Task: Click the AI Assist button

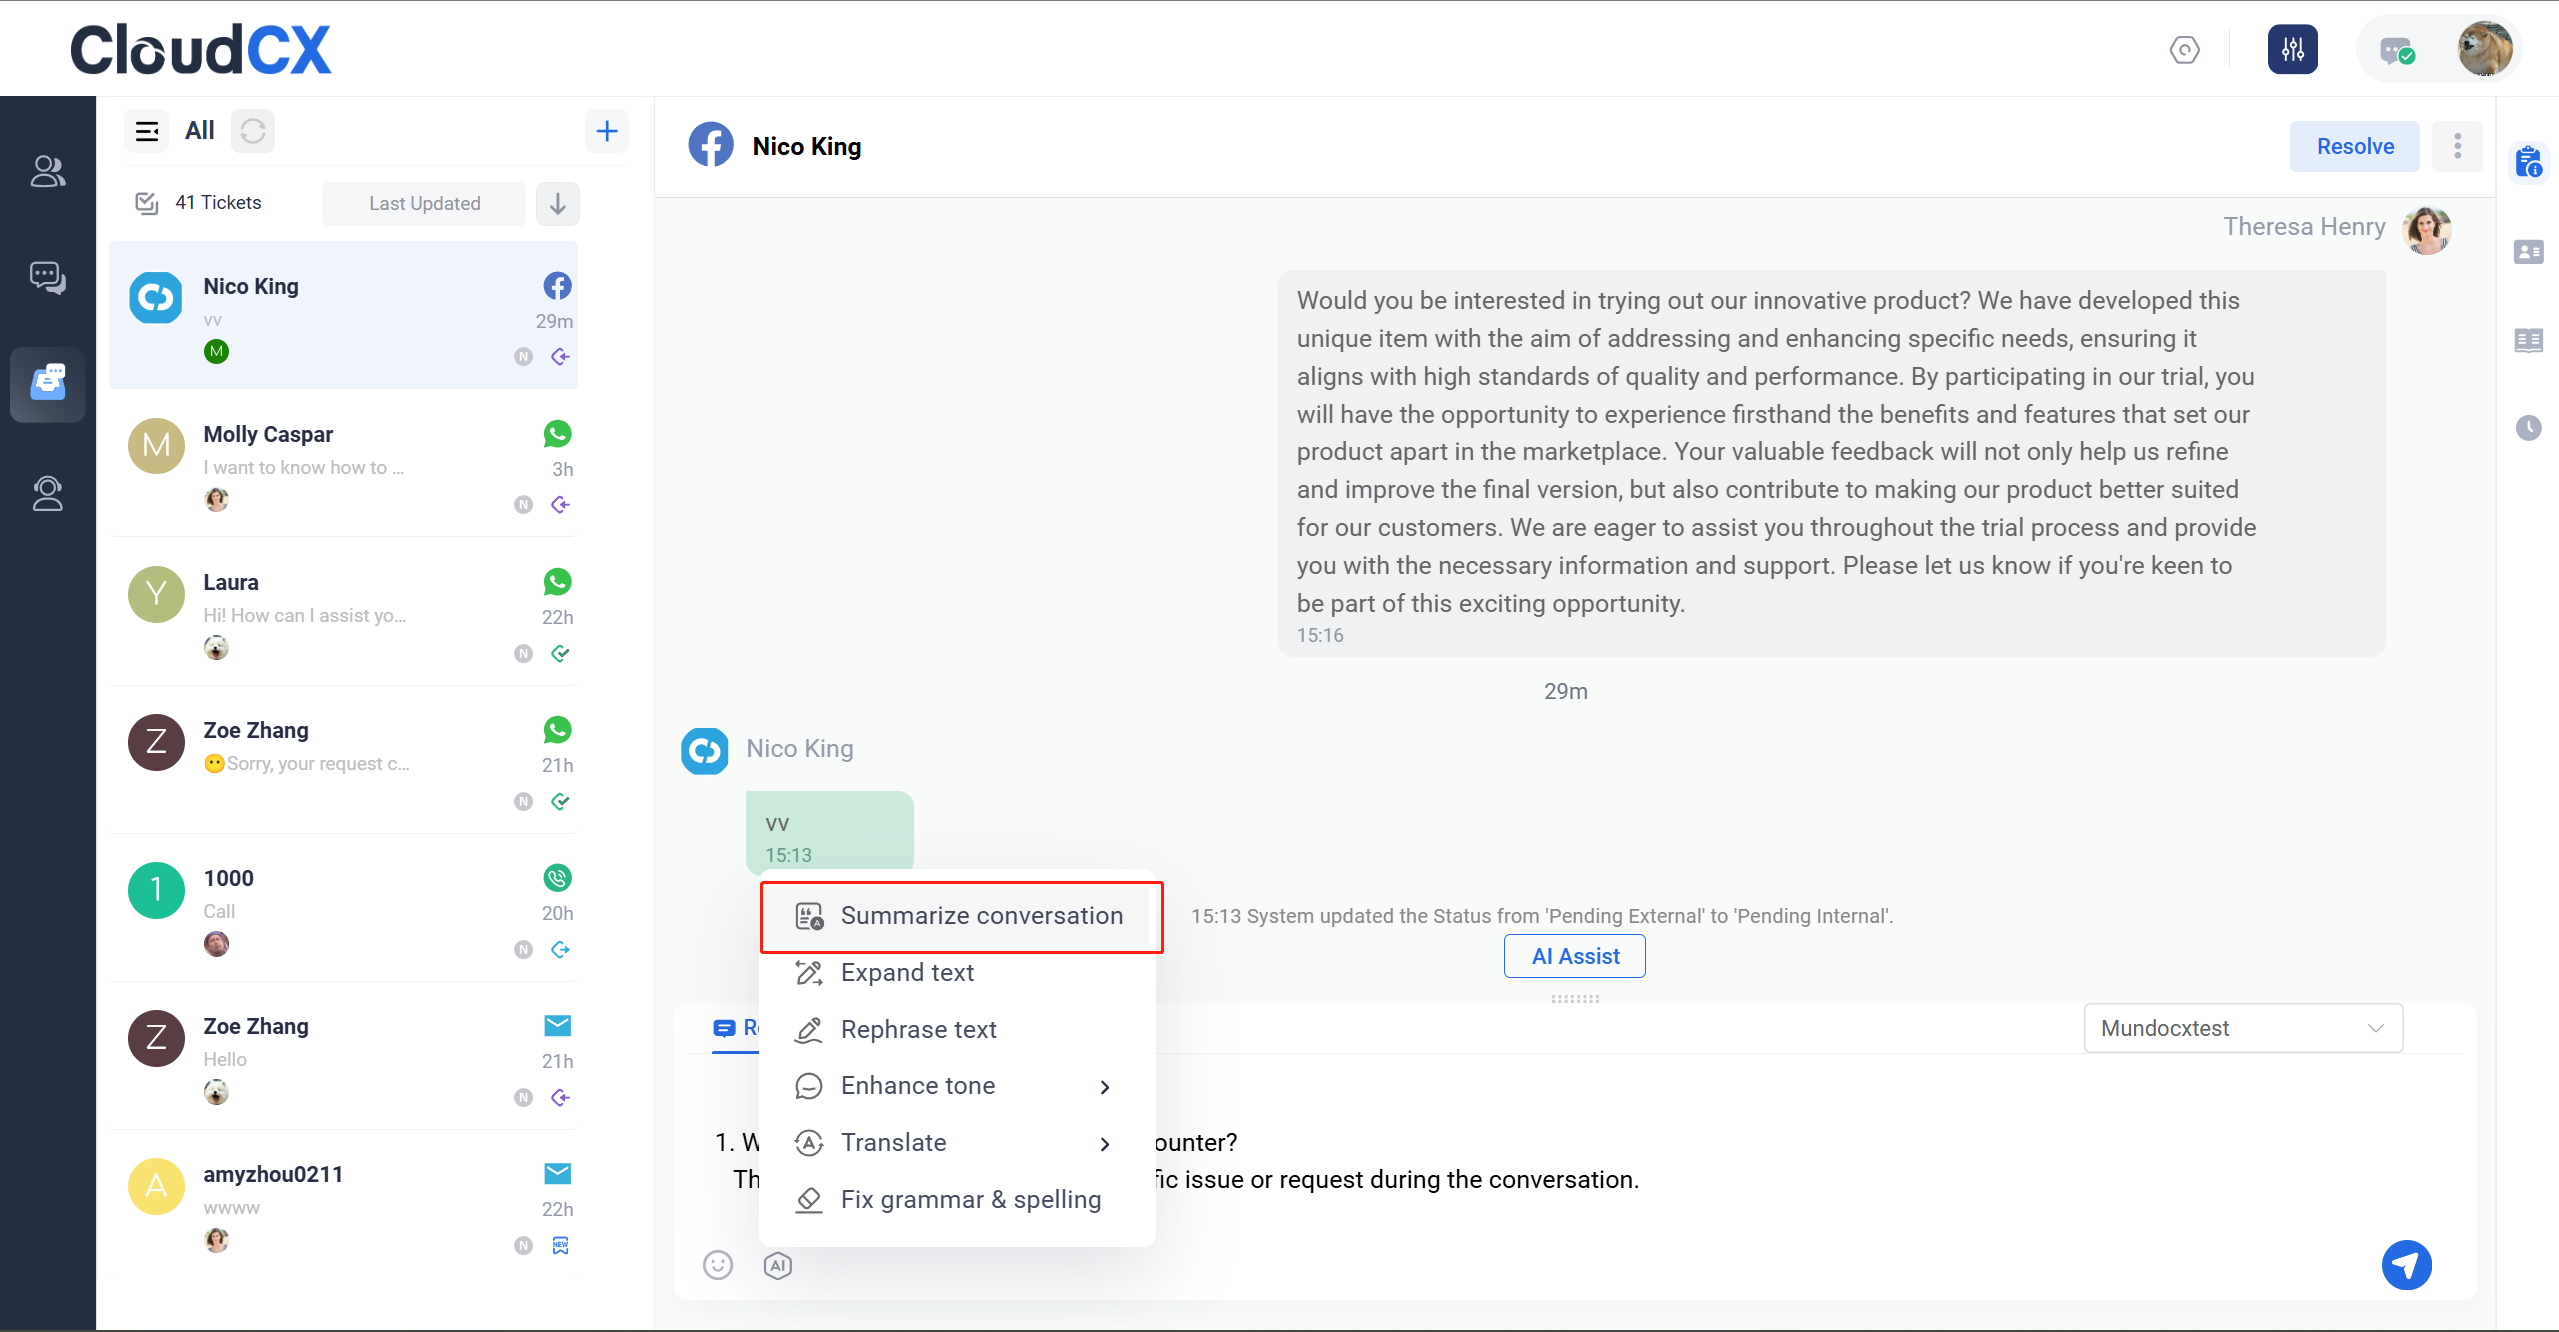Action: [x=1574, y=956]
